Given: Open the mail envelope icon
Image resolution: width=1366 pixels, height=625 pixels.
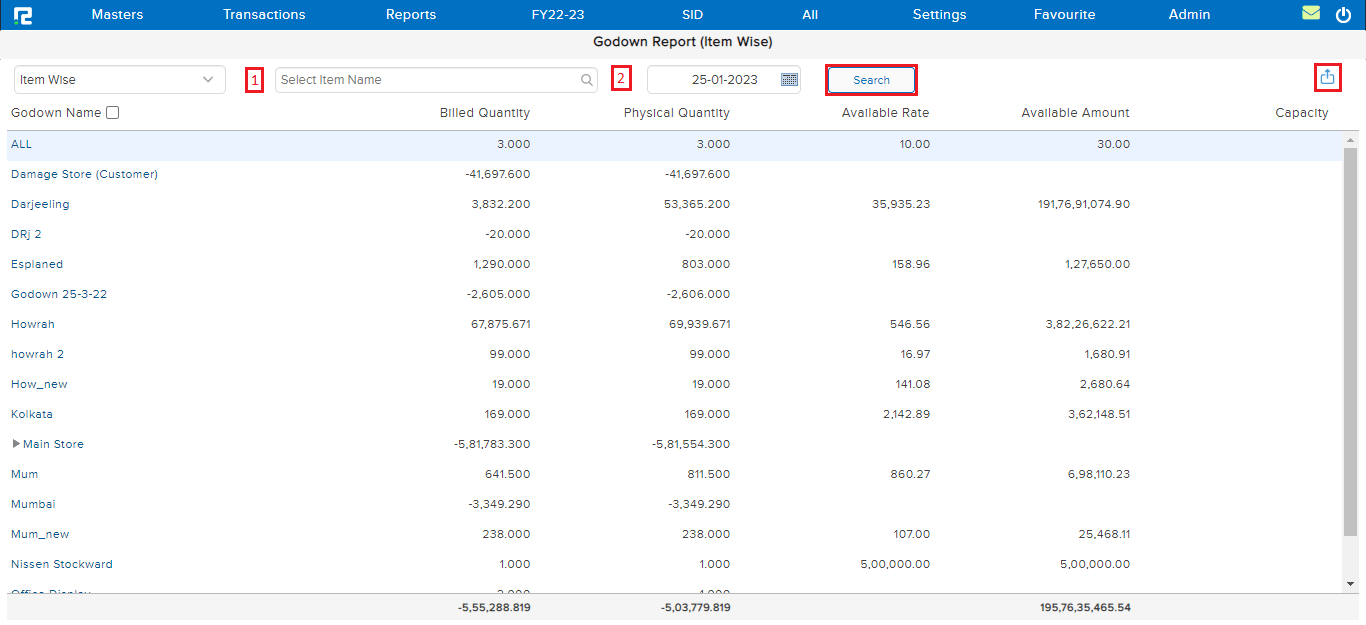Looking at the screenshot, I should [1311, 14].
